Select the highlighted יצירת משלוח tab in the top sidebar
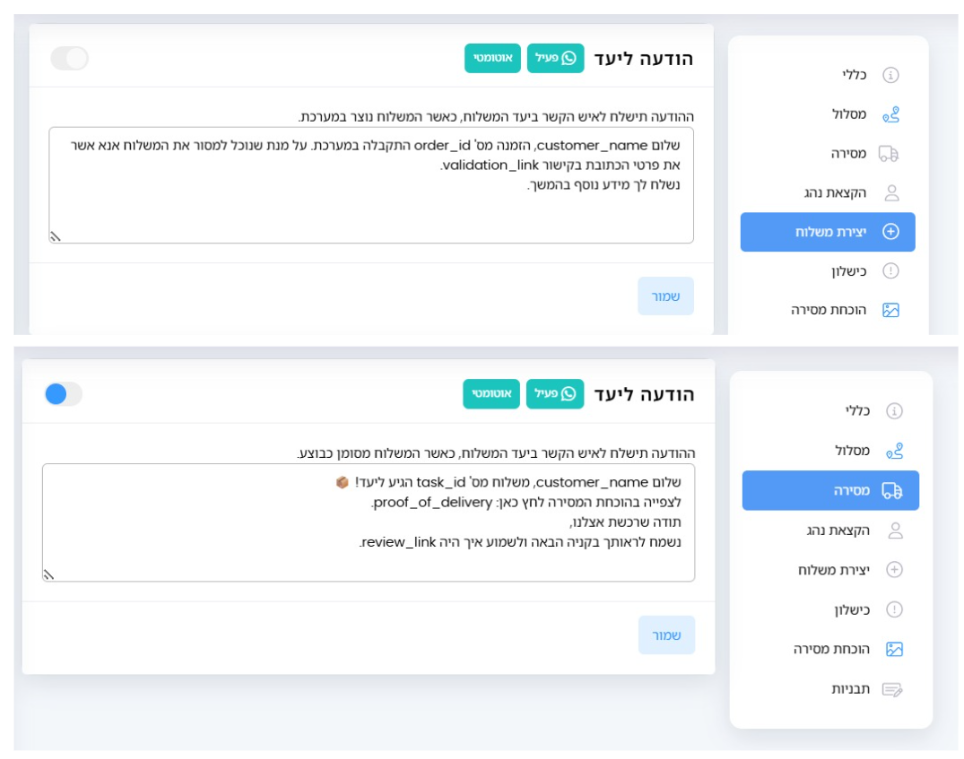Image resolution: width=964 pixels, height=759 pixels. click(828, 232)
